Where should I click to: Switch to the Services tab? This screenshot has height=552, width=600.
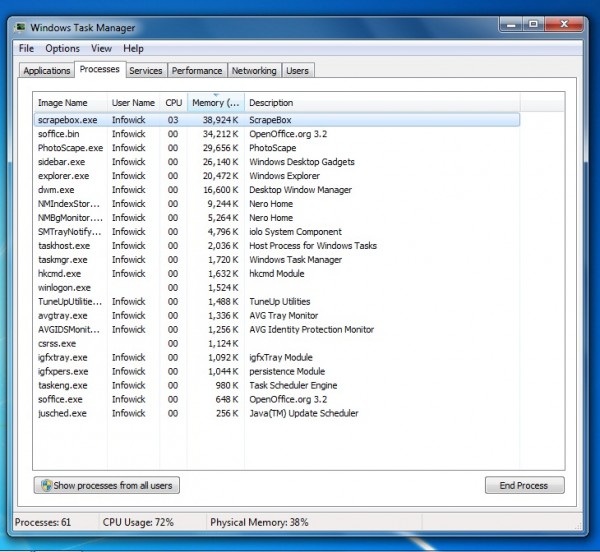point(146,71)
